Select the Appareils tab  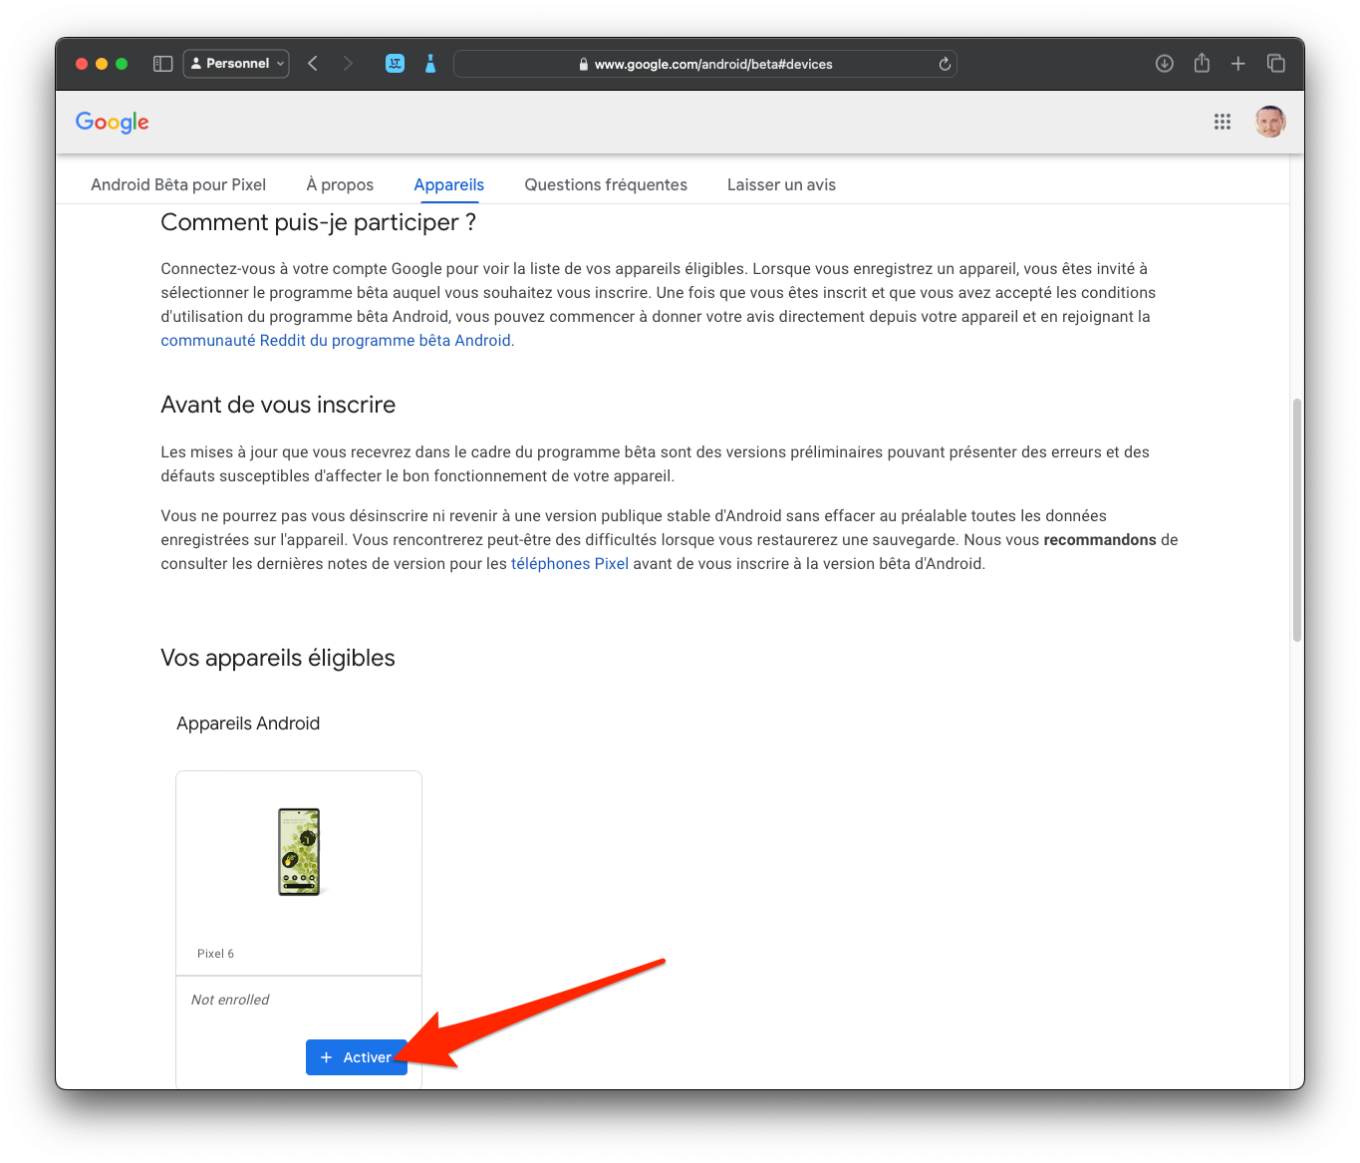449,185
